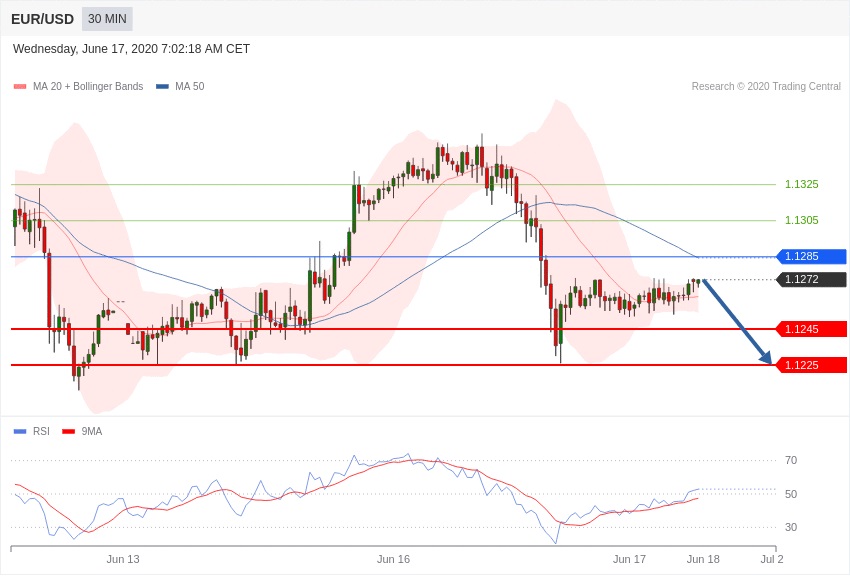
Task: Click the RSI 50 level label
Action: click(x=791, y=494)
